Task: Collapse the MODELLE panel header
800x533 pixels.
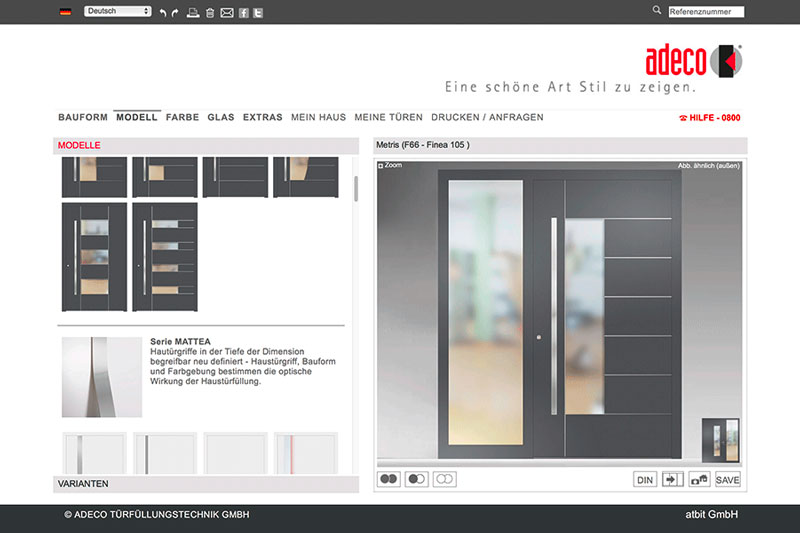Action: tap(205, 146)
